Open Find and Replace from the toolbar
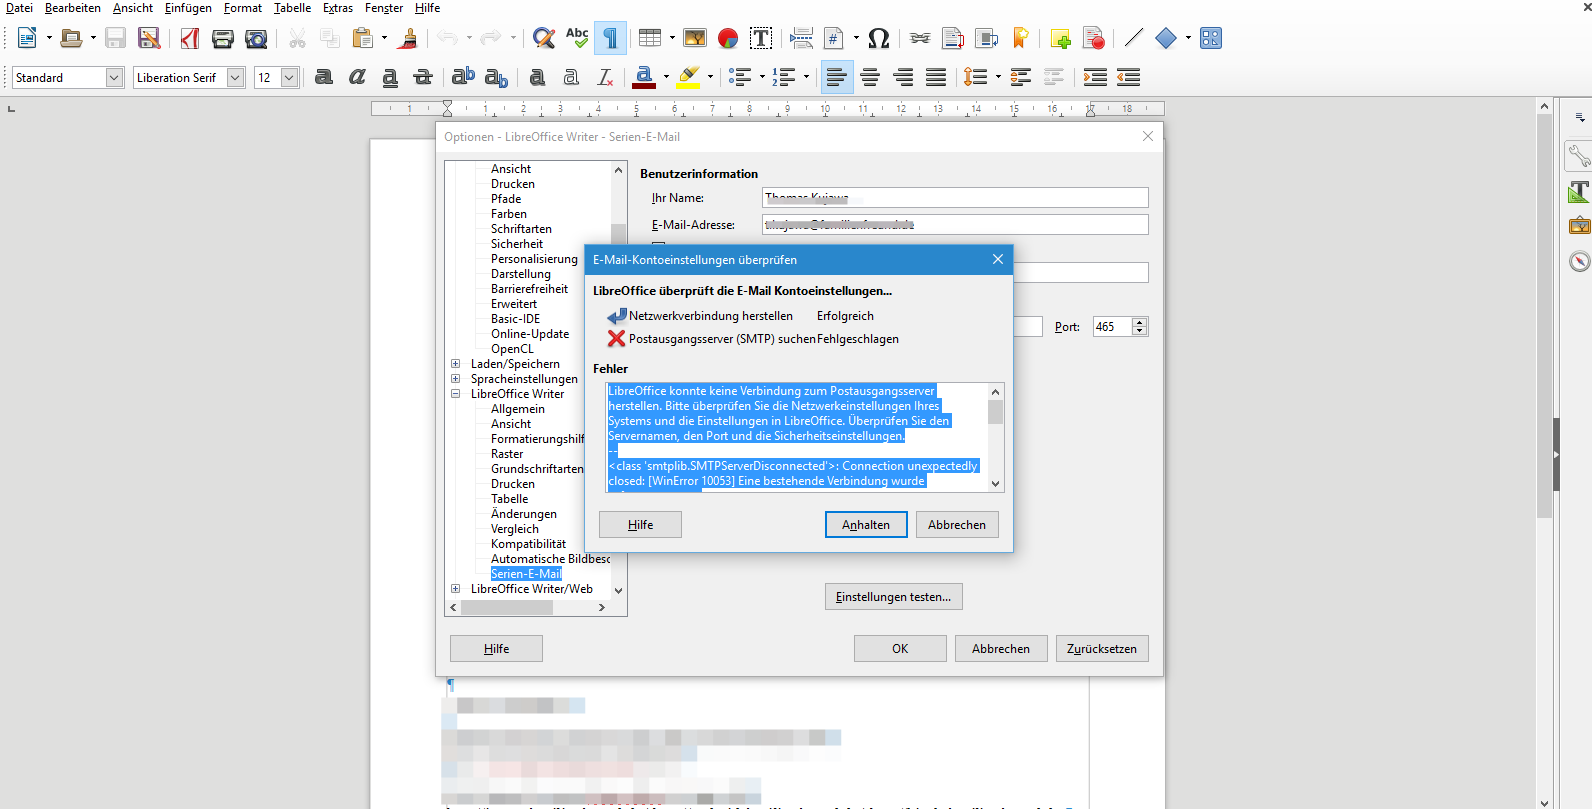Viewport: 1592px width, 809px height. tap(544, 38)
